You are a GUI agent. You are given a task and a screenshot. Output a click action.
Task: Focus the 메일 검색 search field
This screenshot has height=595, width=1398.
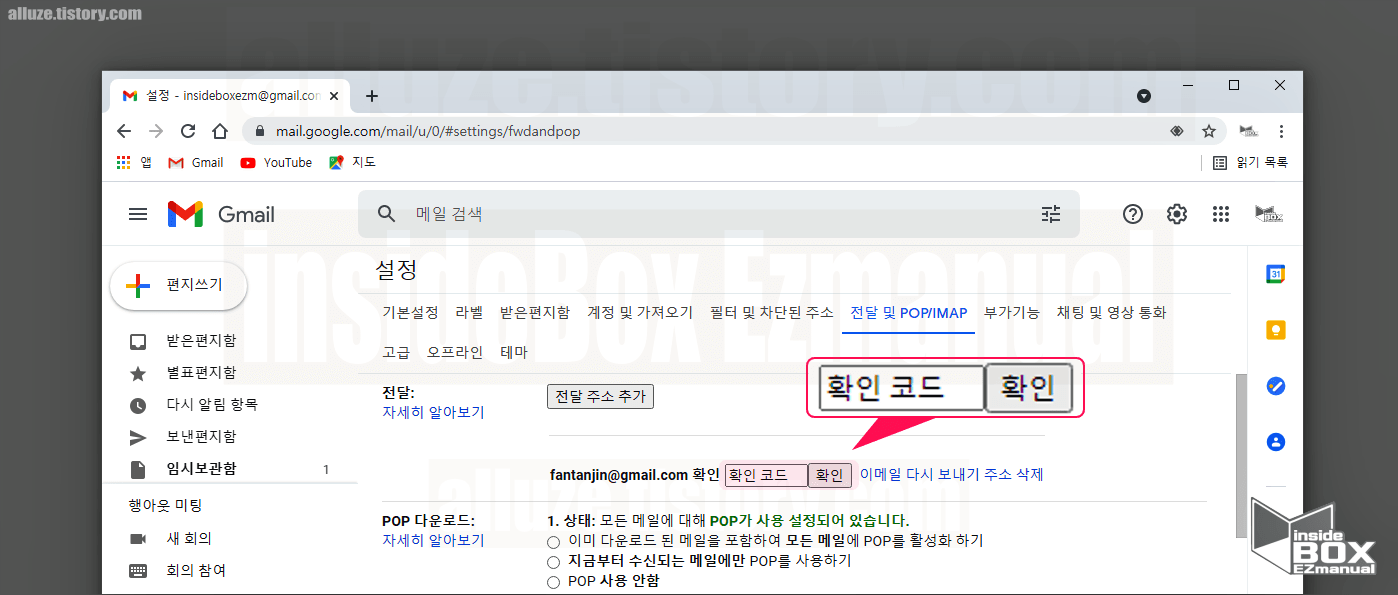[719, 214]
